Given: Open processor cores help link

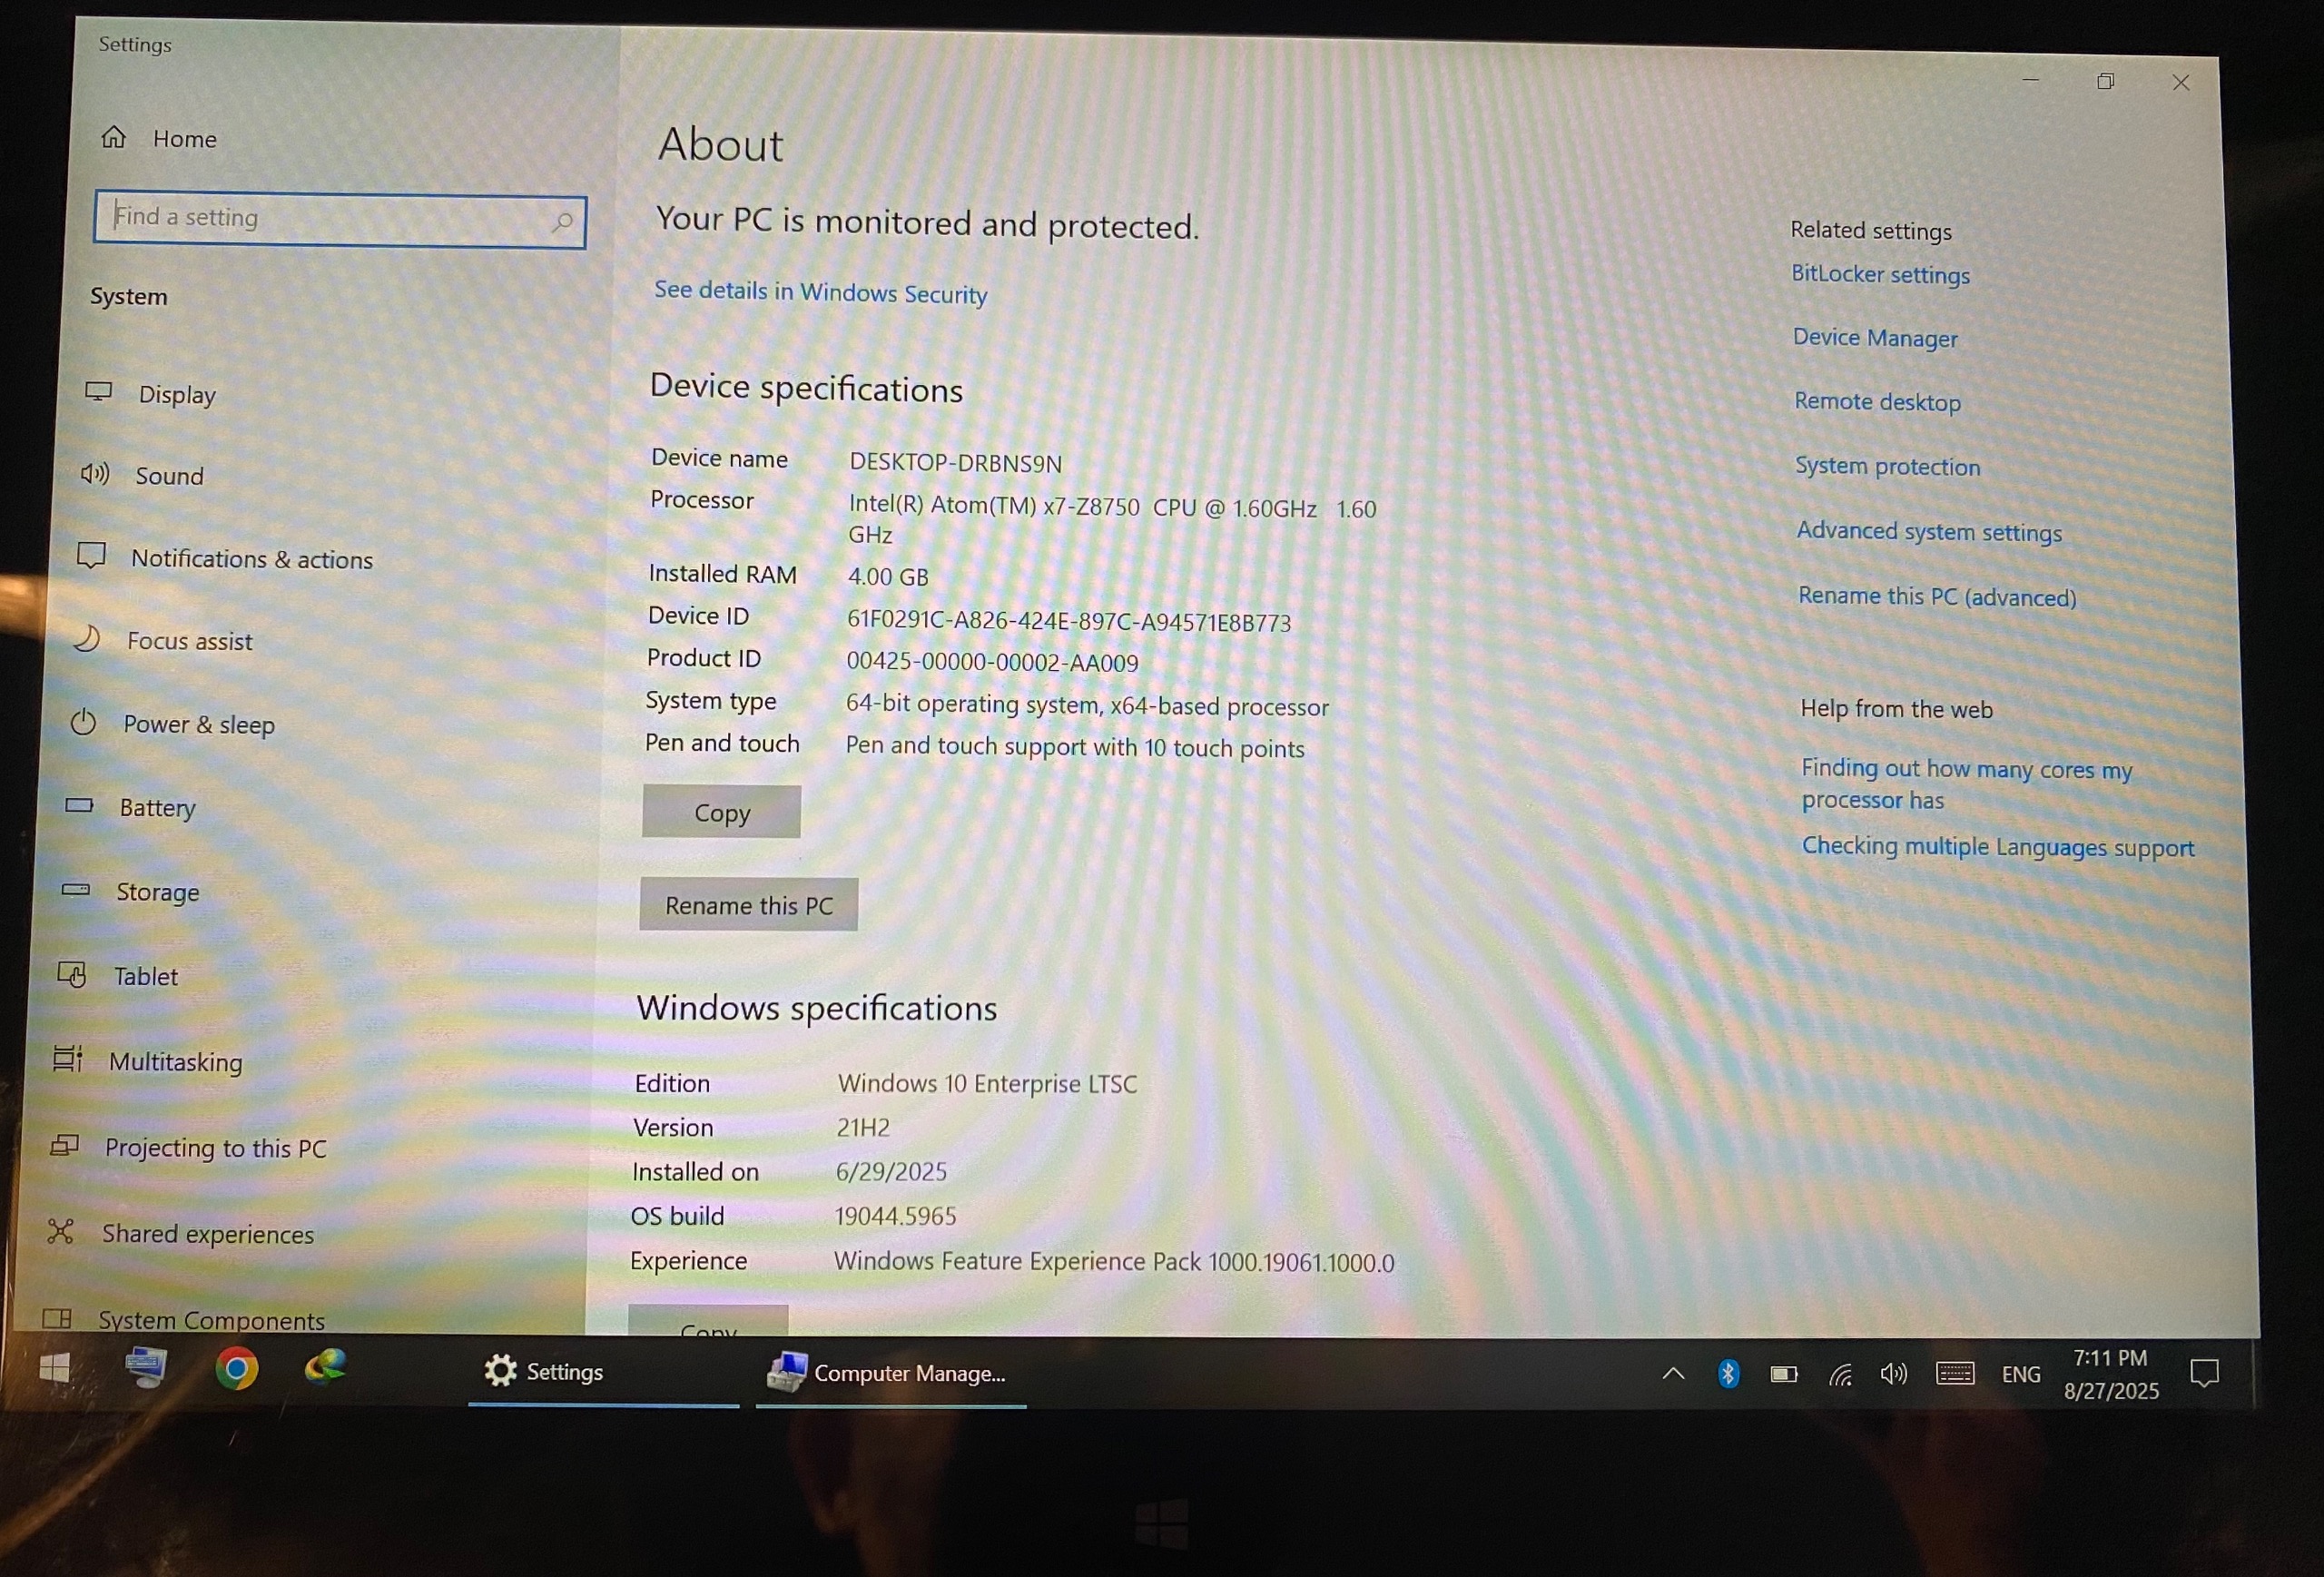Looking at the screenshot, I should pos(1966,784).
